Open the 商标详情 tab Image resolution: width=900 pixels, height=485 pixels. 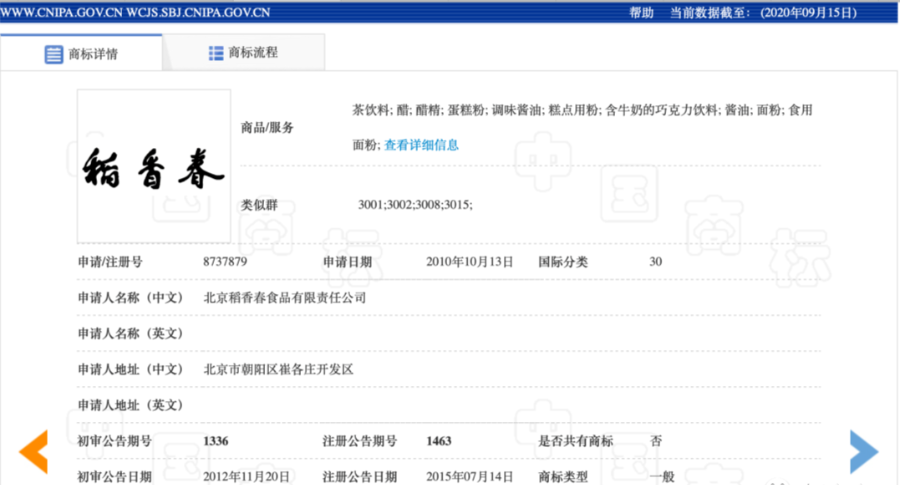click(82, 54)
